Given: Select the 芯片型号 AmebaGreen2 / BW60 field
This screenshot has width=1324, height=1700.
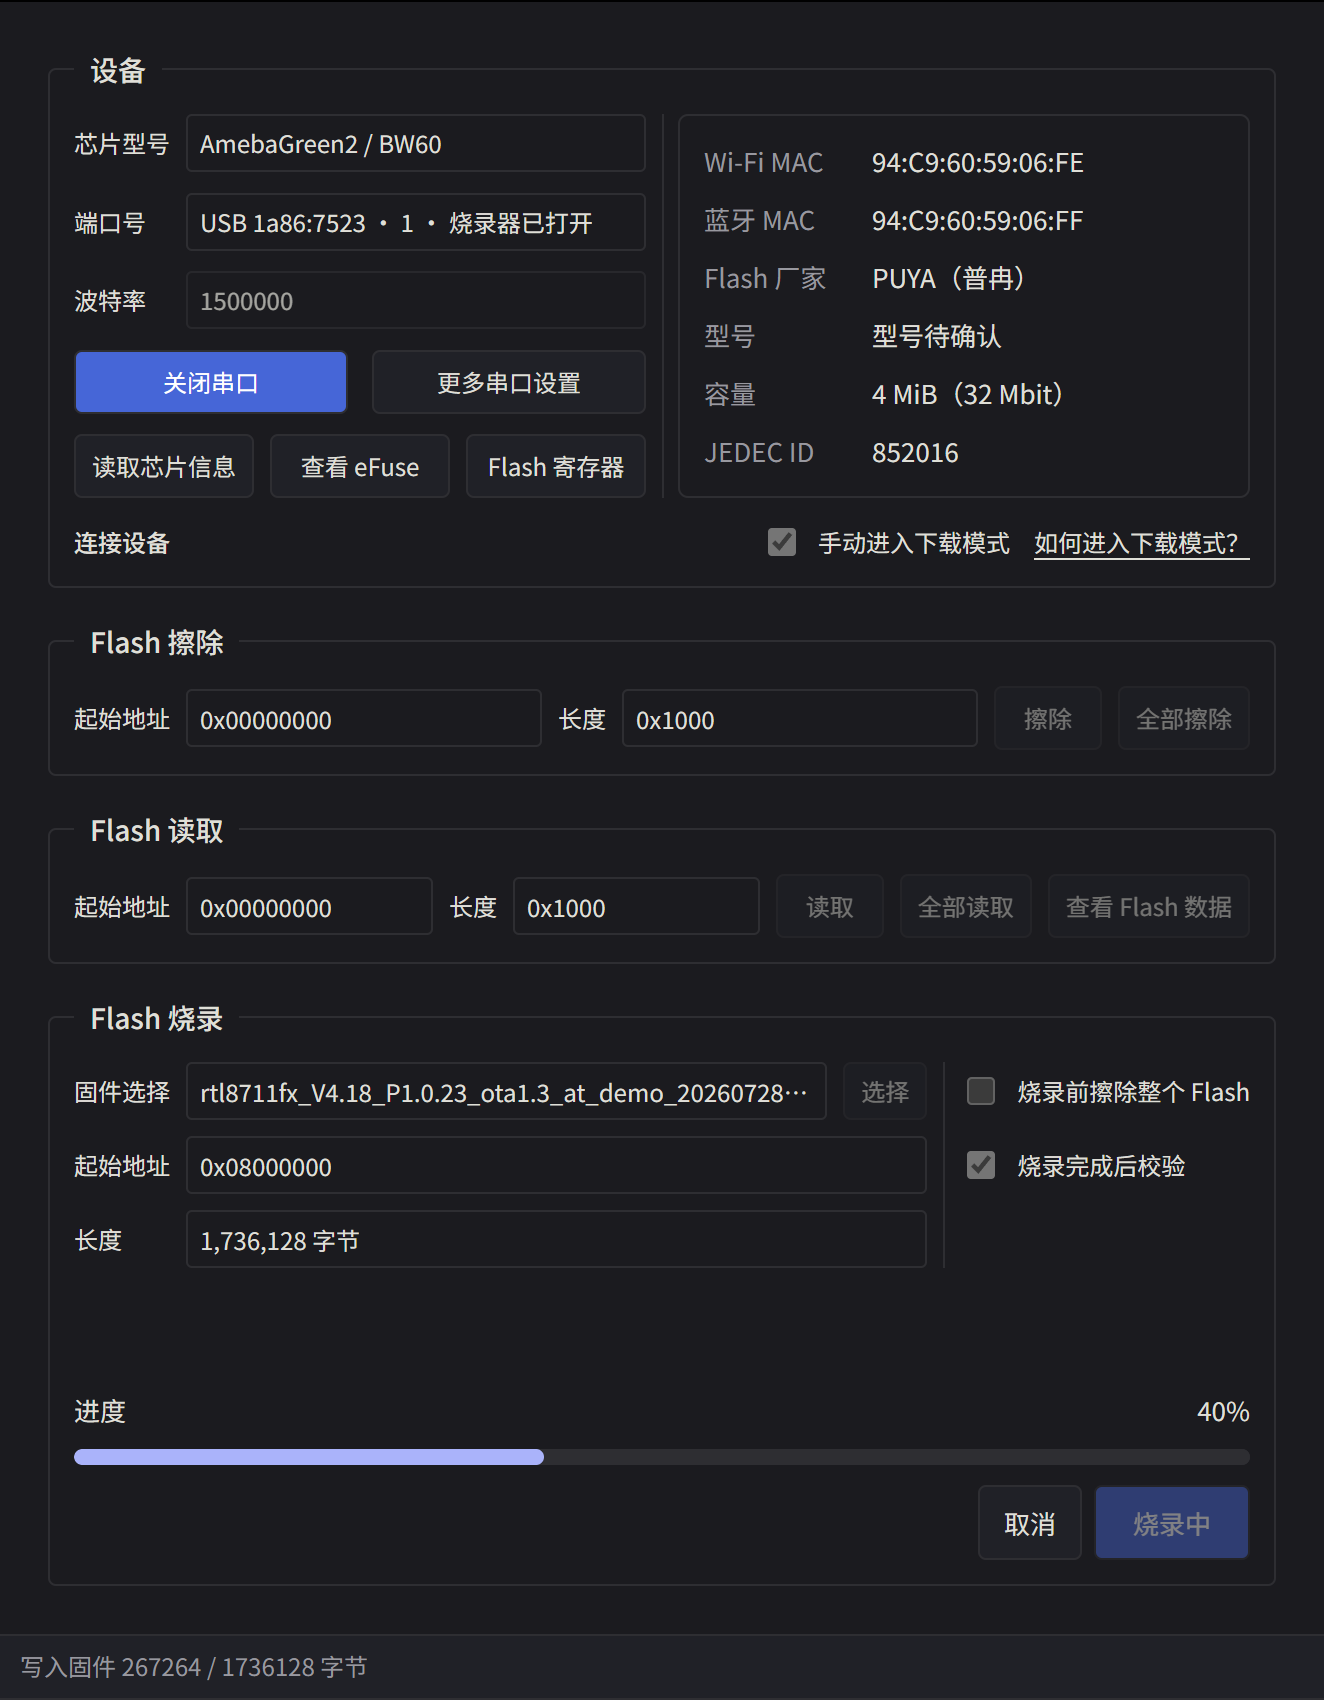Looking at the screenshot, I should (416, 143).
